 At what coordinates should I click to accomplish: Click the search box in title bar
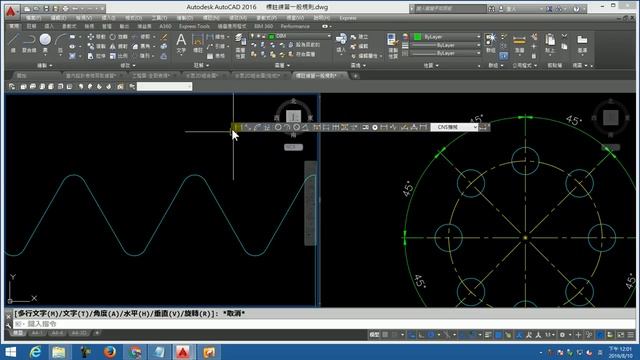(x=451, y=8)
